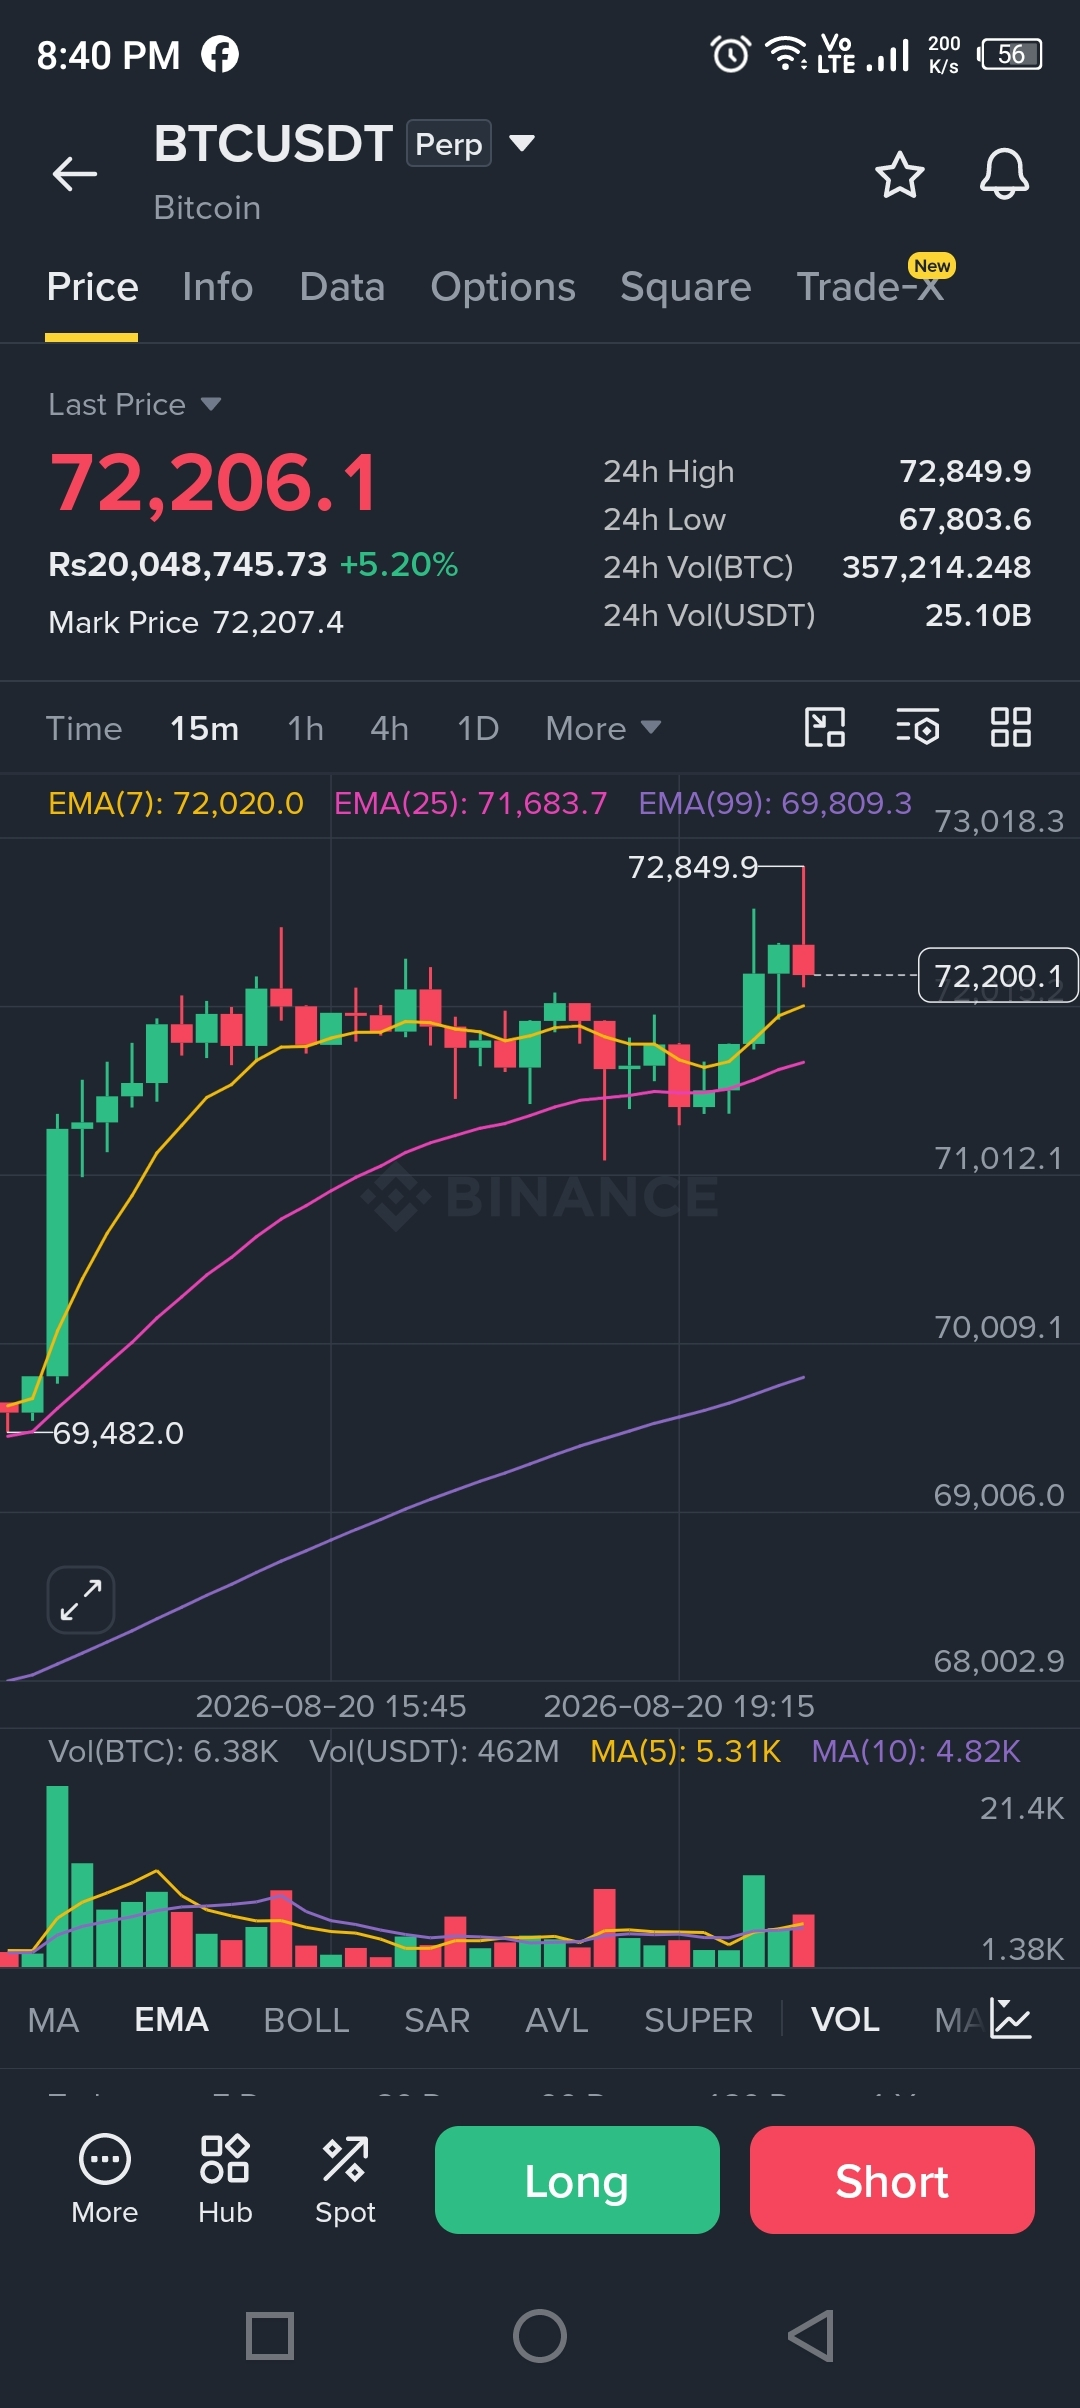
Task: Open indicator chart settings icon beside VOL
Action: 1010,2019
